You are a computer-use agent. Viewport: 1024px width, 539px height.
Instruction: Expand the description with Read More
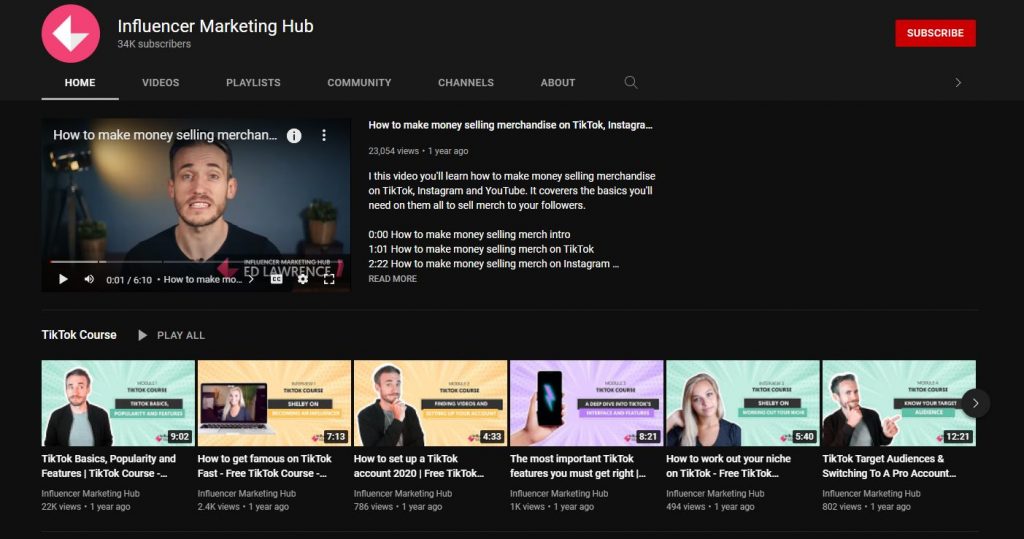(392, 279)
